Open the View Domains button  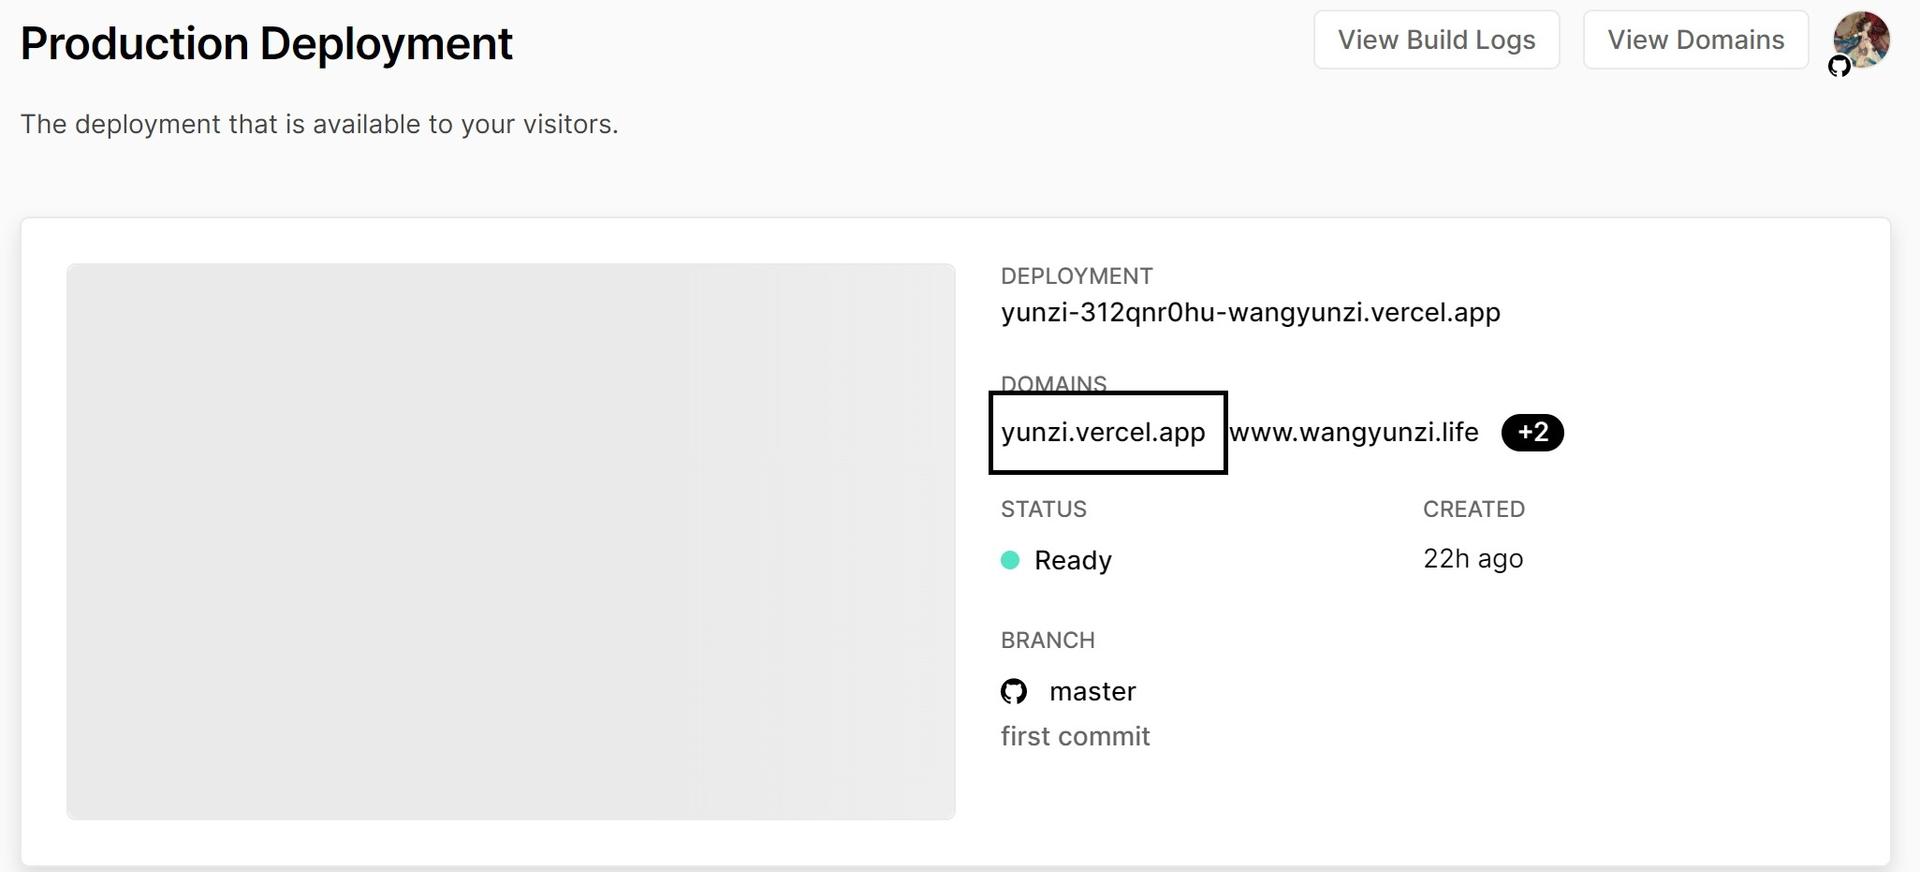(x=1695, y=40)
